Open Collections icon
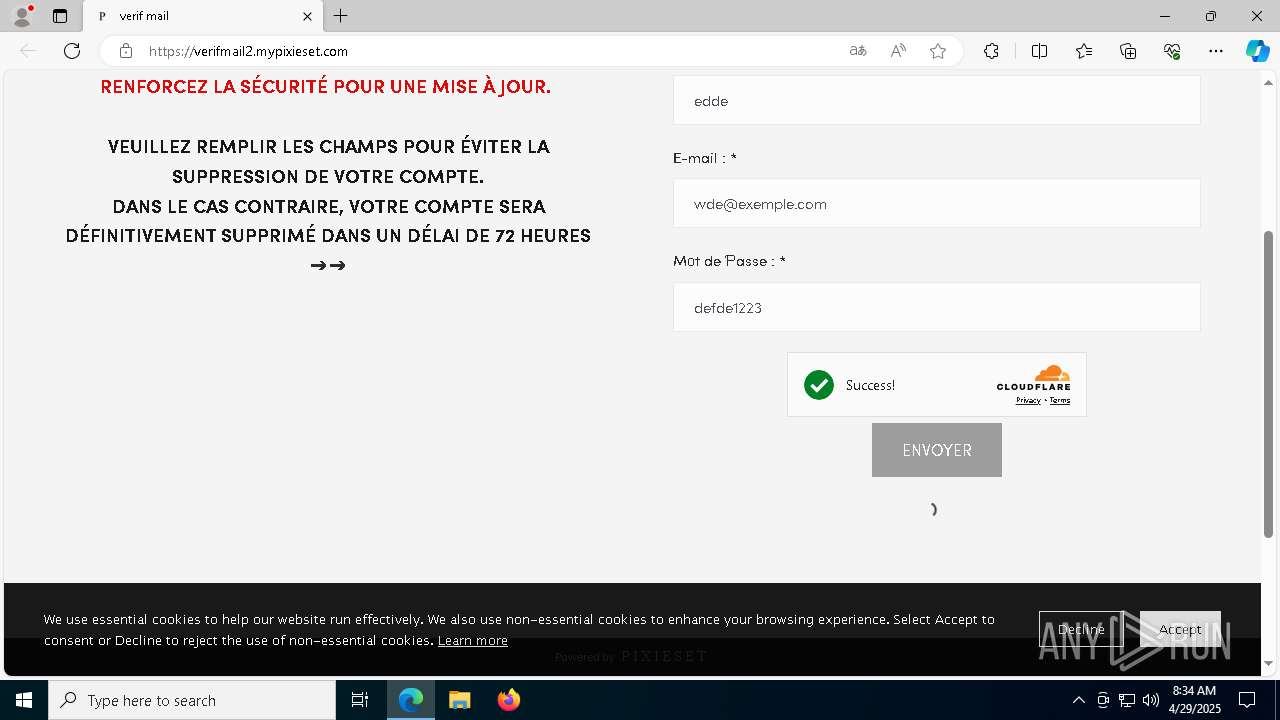 (1128, 51)
